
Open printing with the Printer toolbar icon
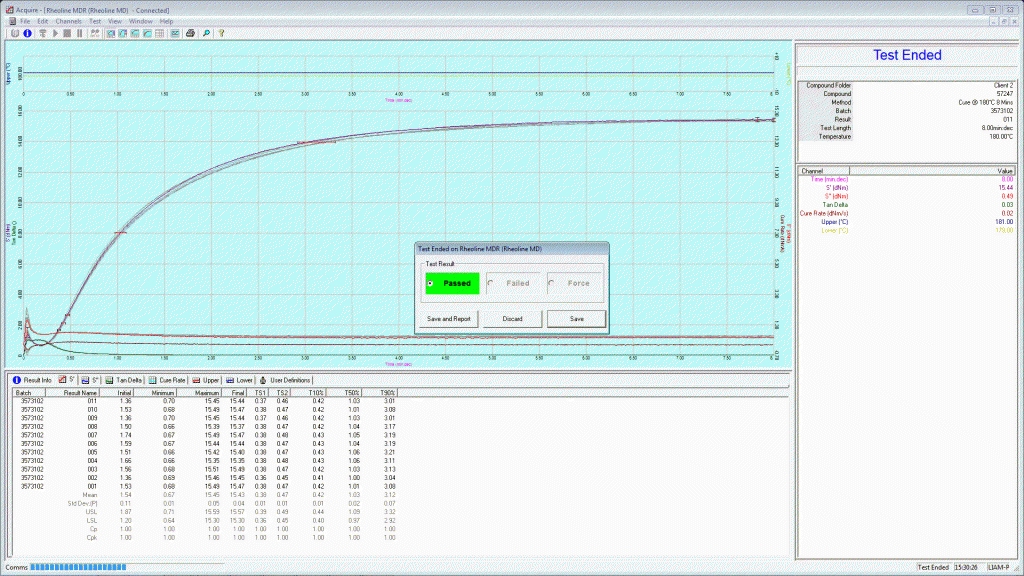point(190,33)
